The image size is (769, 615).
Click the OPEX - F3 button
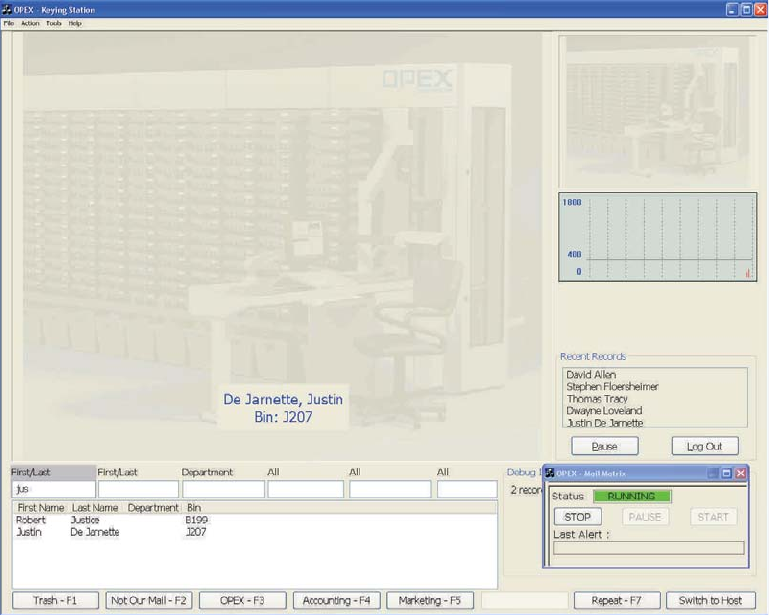pyautogui.click(x=242, y=600)
